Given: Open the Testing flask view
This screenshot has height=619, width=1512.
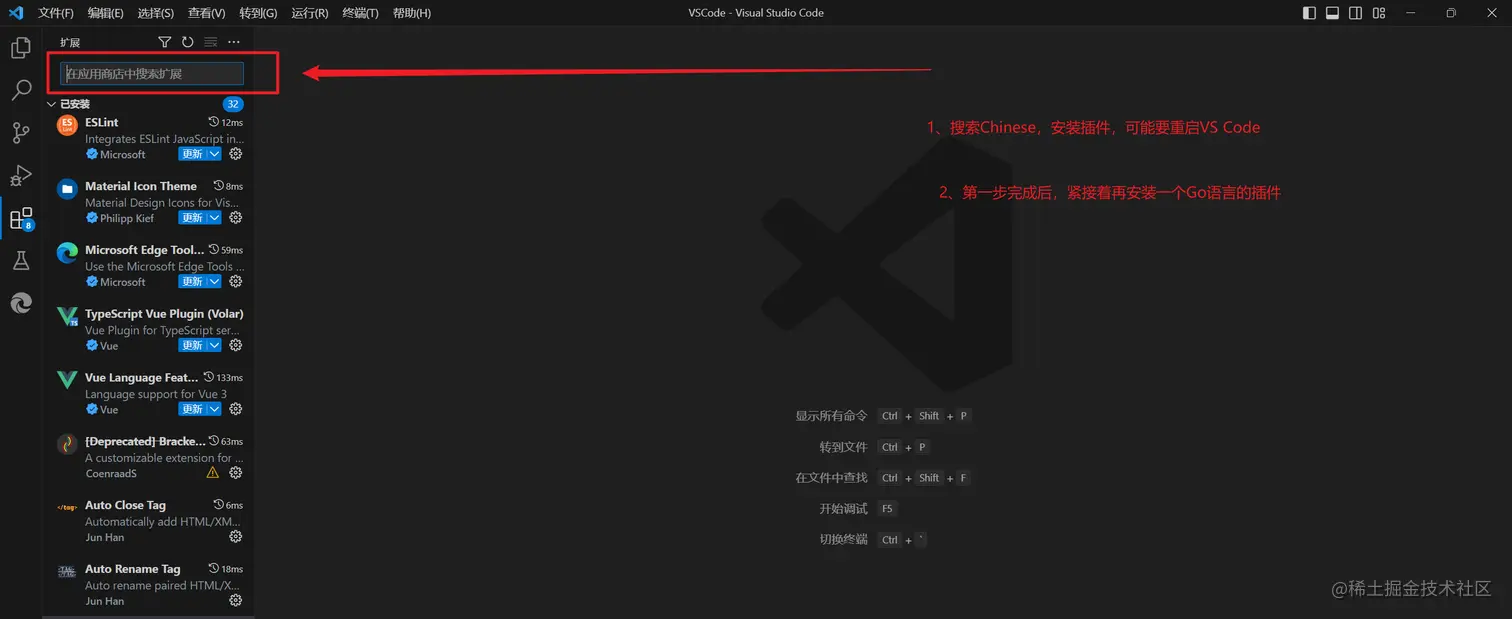Looking at the screenshot, I should tap(21, 261).
